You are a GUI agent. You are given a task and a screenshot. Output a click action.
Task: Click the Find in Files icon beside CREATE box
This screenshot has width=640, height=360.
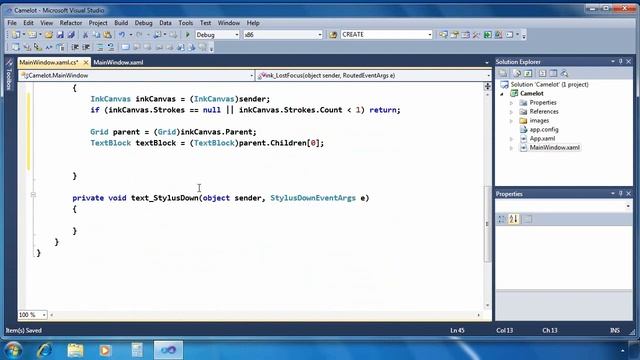coord(333,35)
